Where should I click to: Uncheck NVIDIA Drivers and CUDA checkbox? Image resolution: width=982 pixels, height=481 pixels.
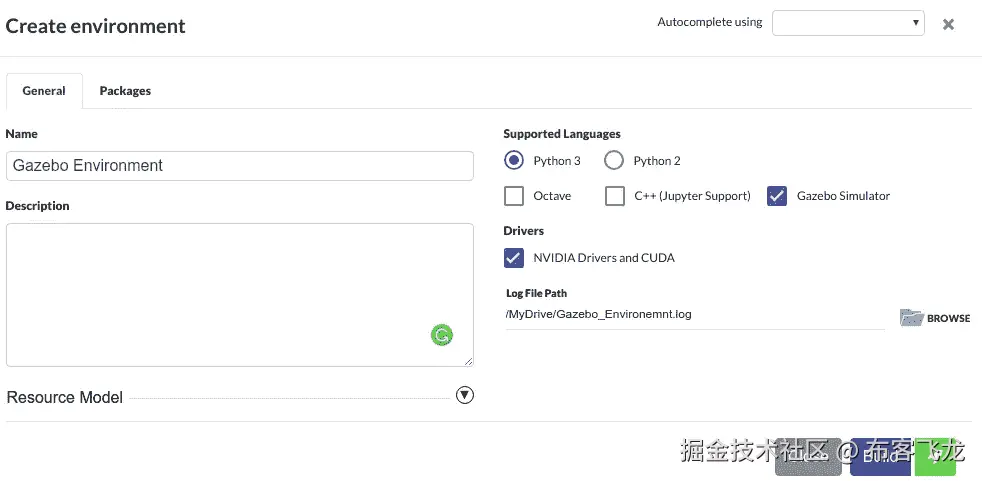tap(514, 258)
